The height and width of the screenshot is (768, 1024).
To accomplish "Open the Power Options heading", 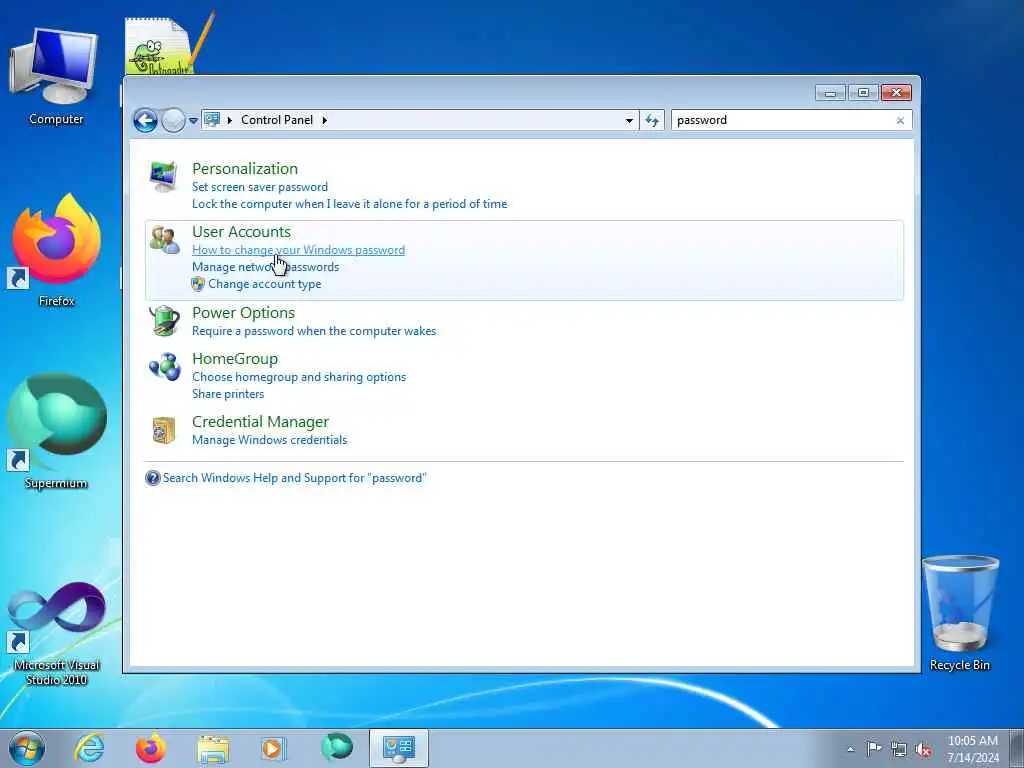I will point(244,313).
